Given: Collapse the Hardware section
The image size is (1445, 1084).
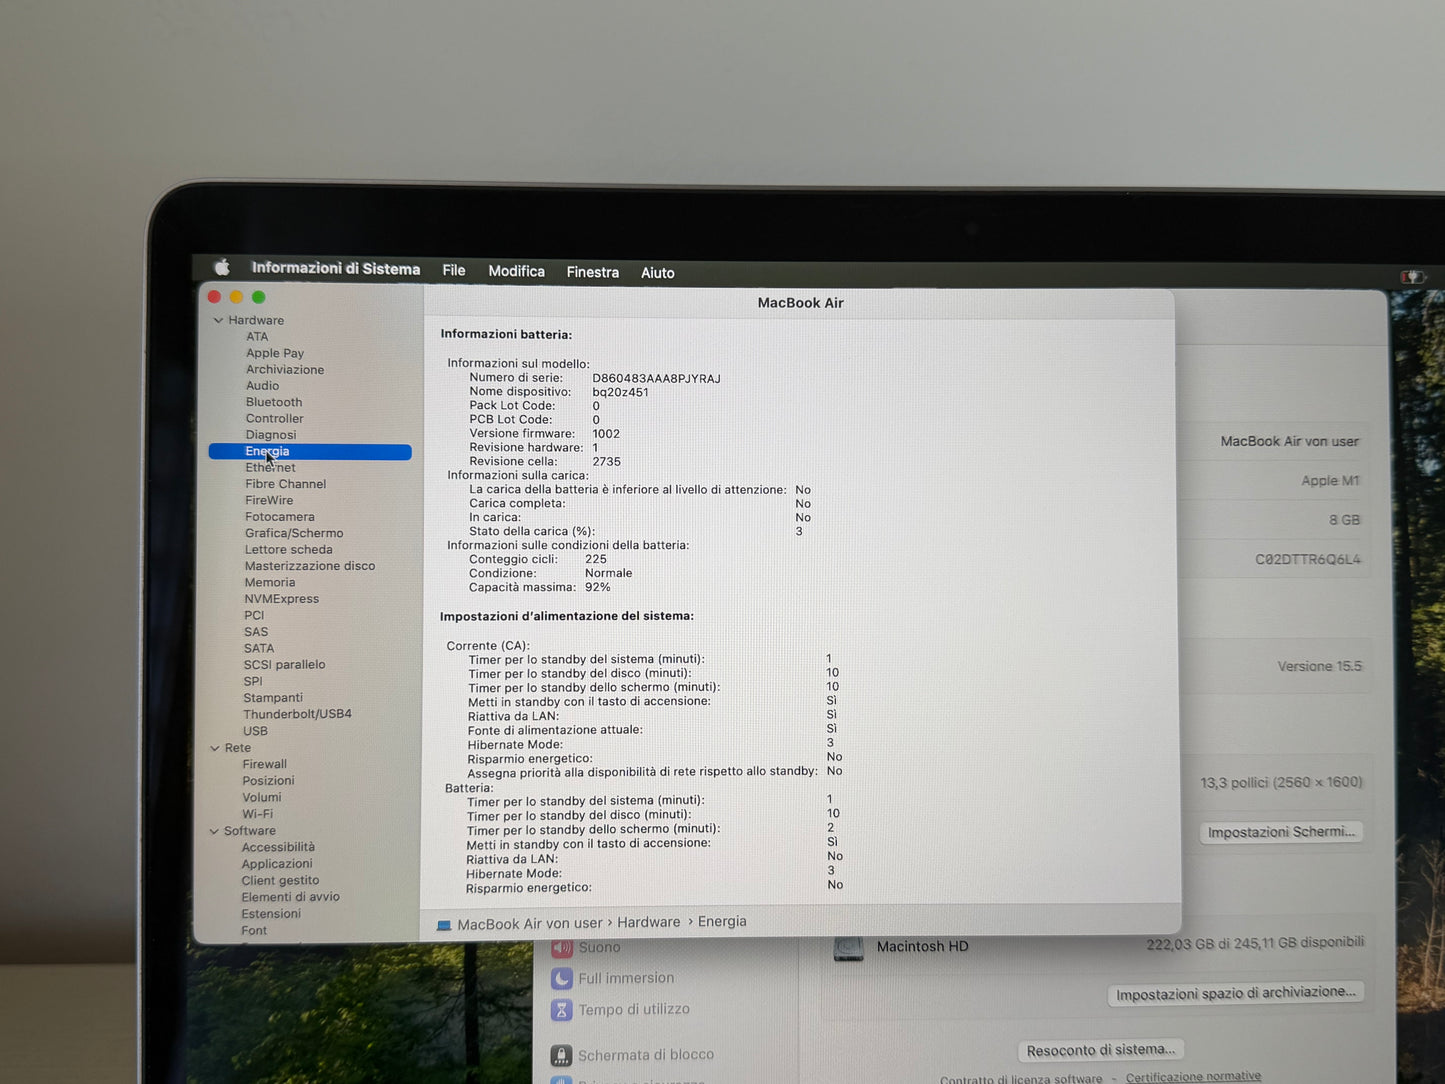Looking at the screenshot, I should tap(217, 320).
